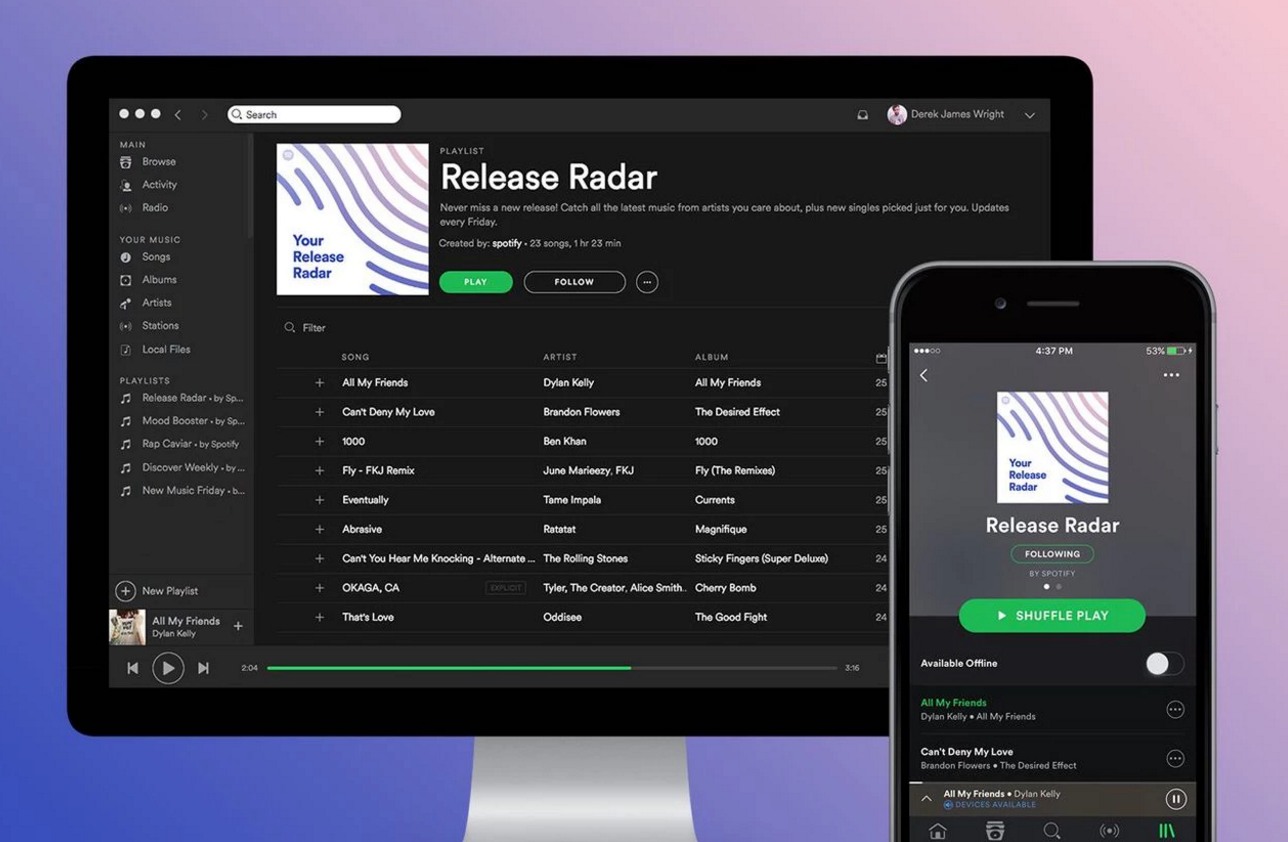Click the desktop forward navigation arrow
The image size is (1288, 842).
pos(205,115)
